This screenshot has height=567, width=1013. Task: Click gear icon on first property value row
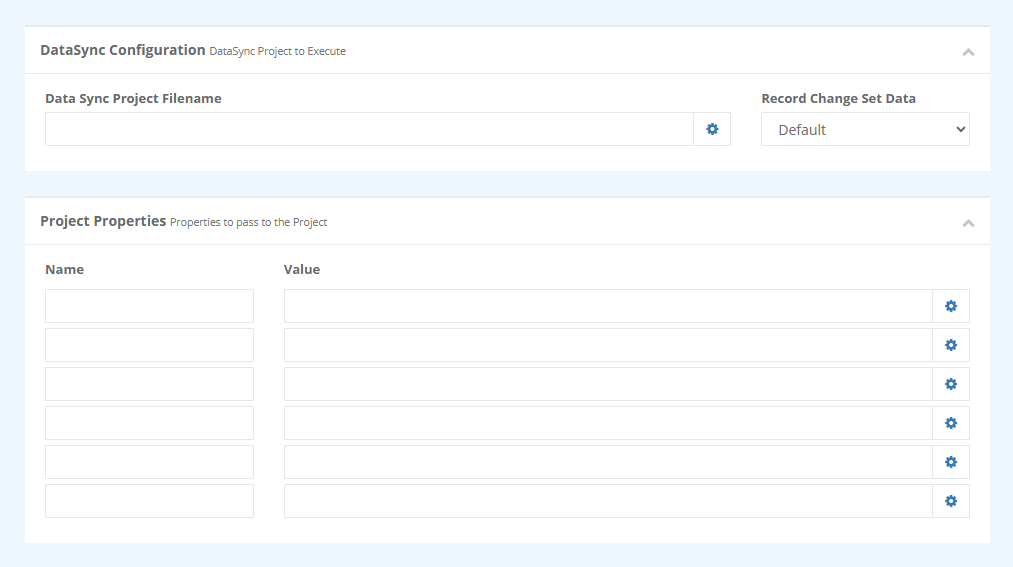tap(951, 306)
